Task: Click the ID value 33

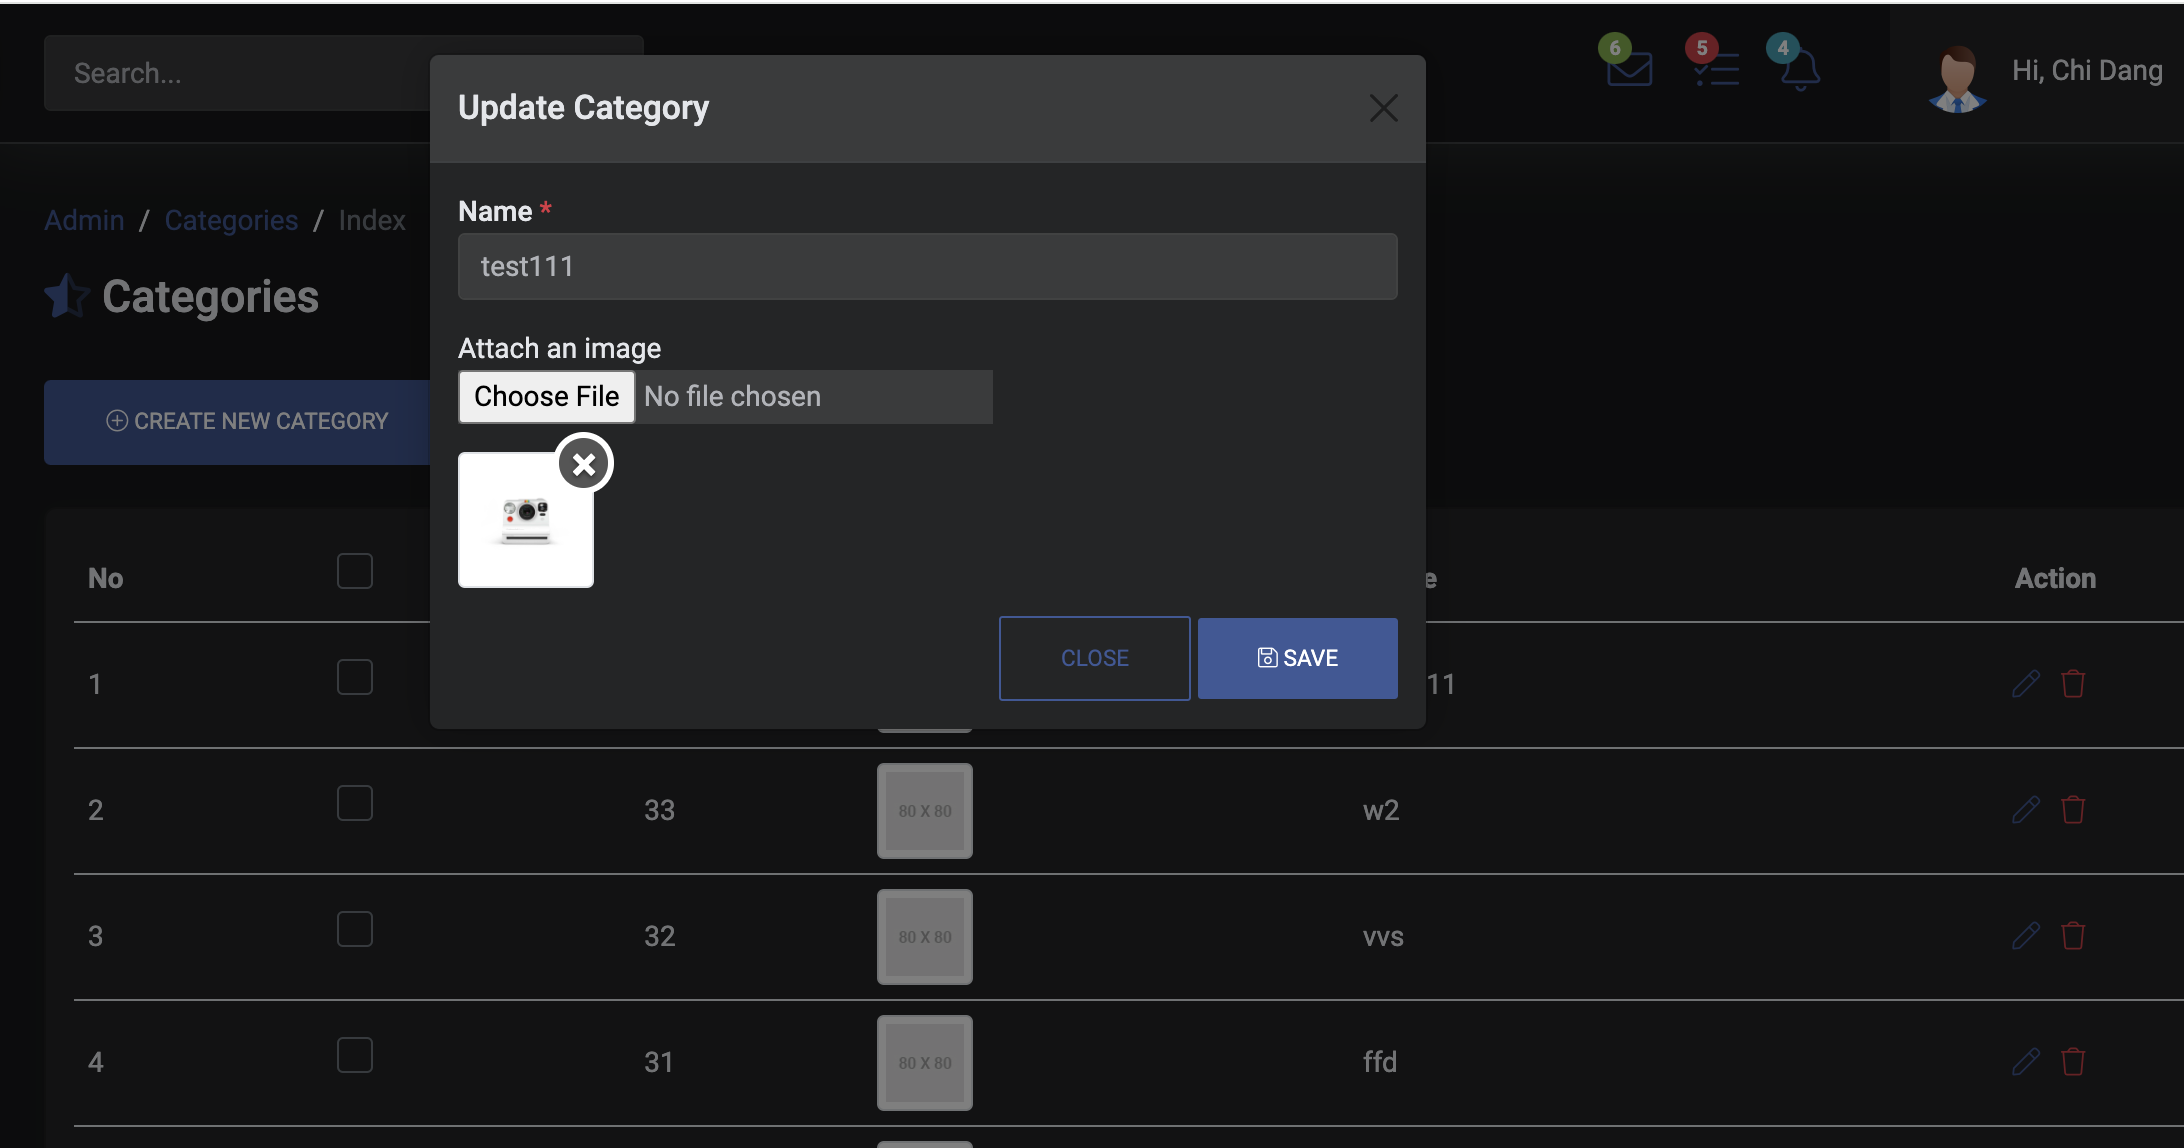Action: click(659, 810)
